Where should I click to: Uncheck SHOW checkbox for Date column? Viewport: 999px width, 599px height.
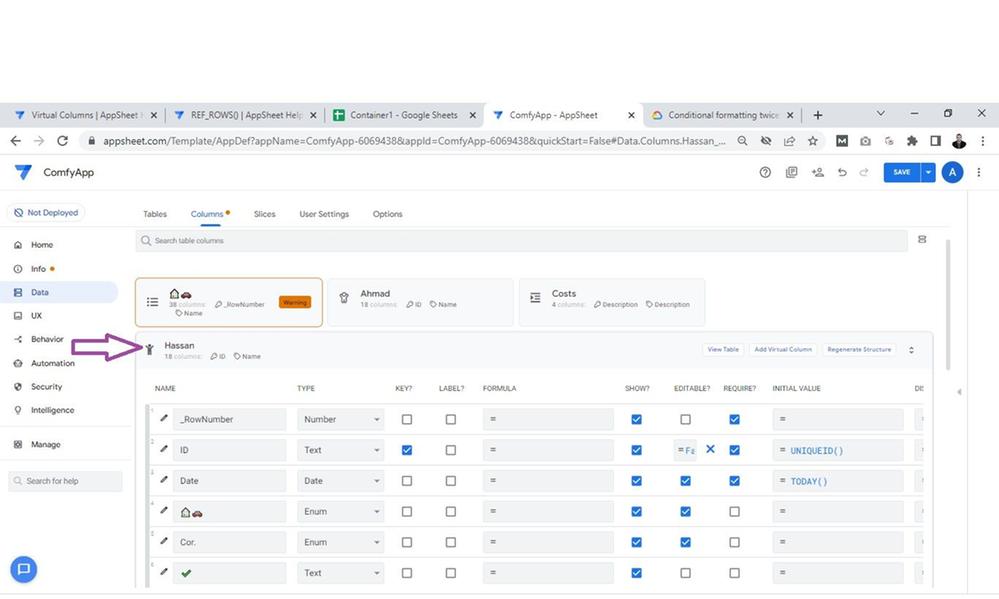(x=636, y=481)
